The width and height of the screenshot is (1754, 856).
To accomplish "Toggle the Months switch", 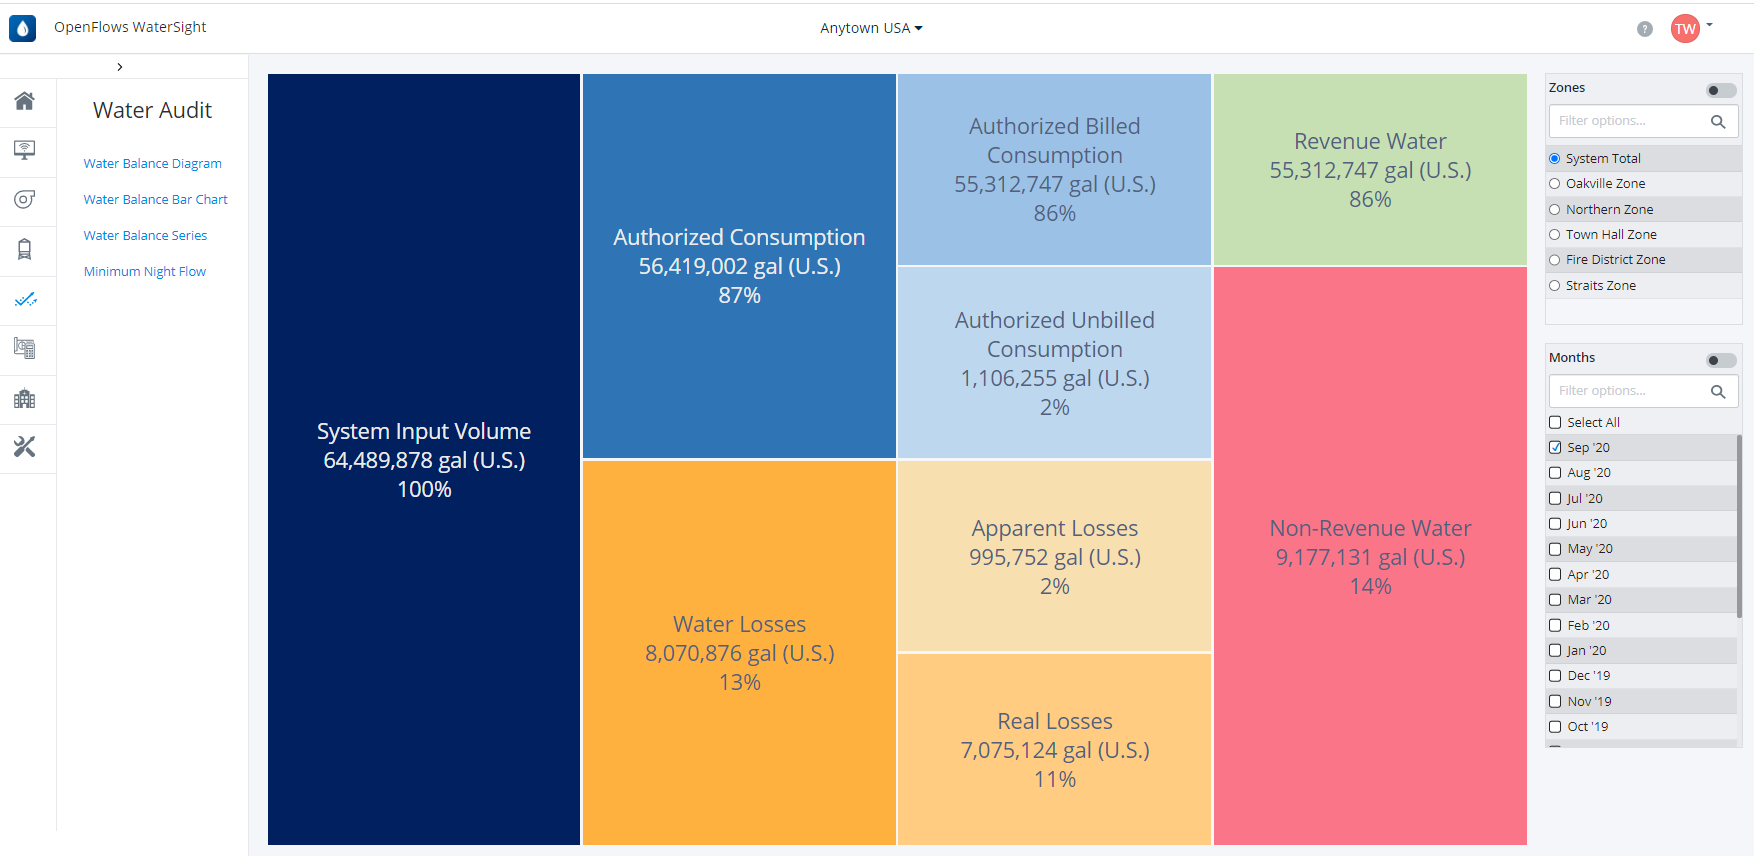I will (1721, 361).
